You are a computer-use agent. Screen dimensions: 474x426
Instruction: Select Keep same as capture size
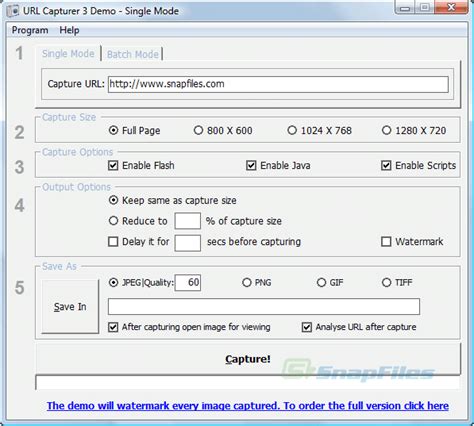coord(173,200)
